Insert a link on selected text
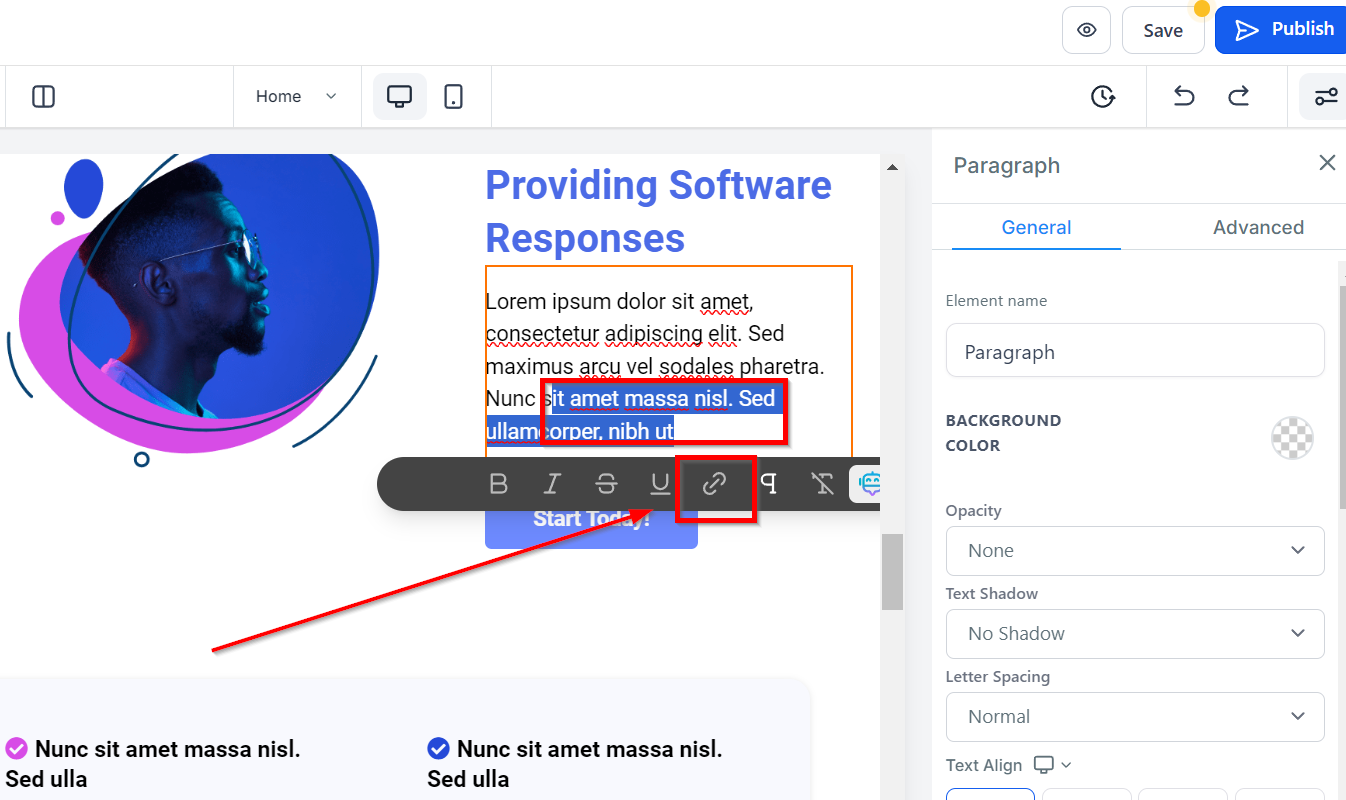The width and height of the screenshot is (1346, 800). click(714, 484)
